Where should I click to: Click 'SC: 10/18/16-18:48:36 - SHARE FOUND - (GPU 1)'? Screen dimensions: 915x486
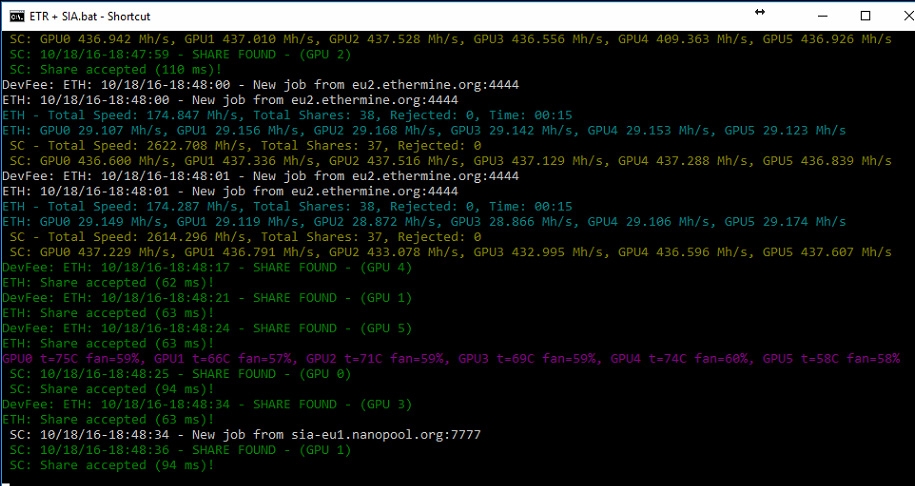tap(180, 449)
